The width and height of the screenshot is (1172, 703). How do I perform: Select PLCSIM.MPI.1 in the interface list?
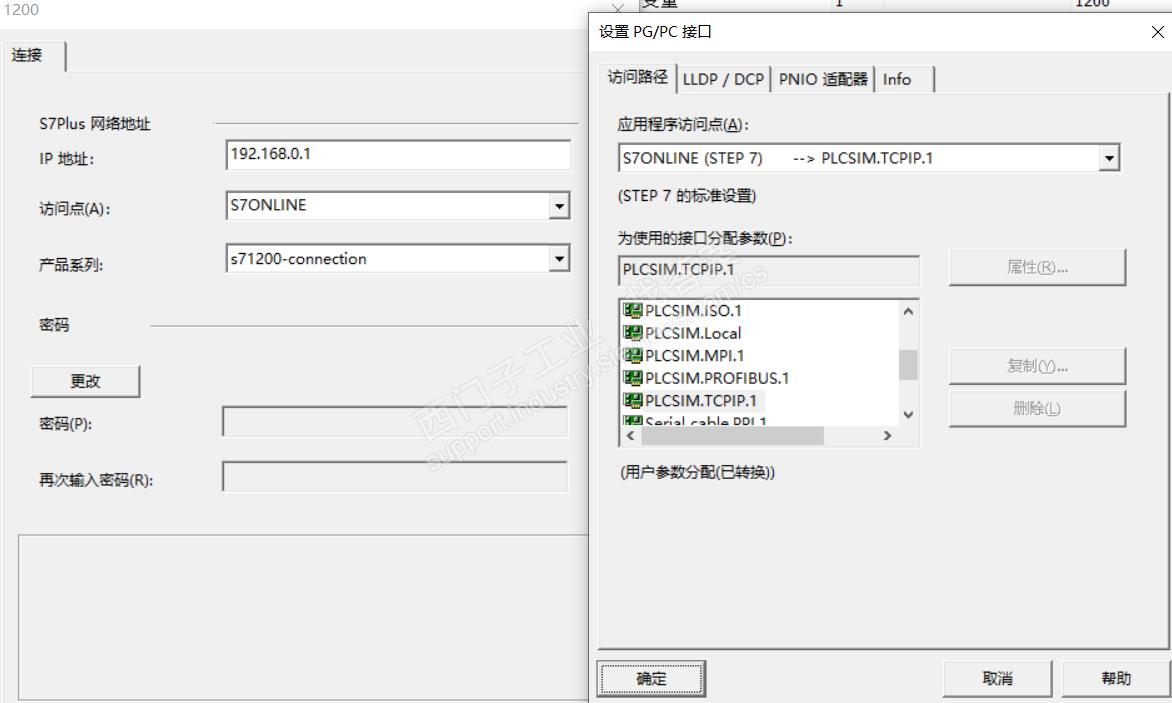pyautogui.click(x=694, y=356)
